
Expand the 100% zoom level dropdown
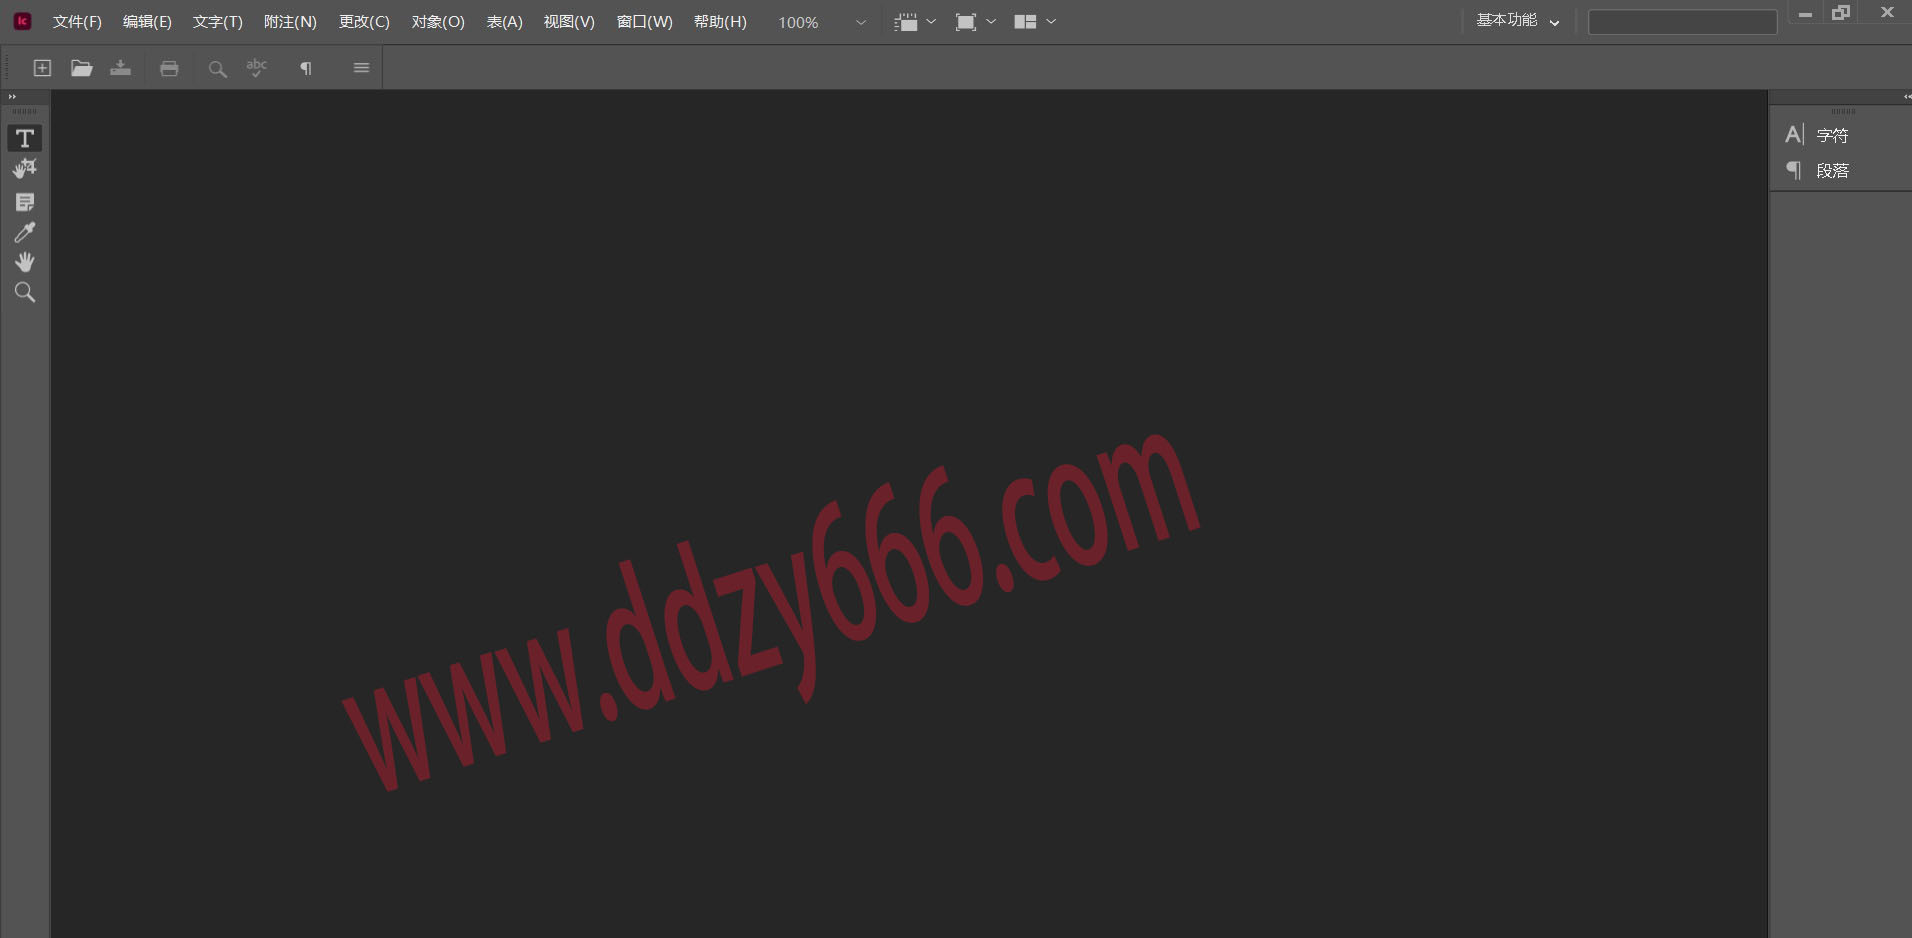(x=860, y=22)
